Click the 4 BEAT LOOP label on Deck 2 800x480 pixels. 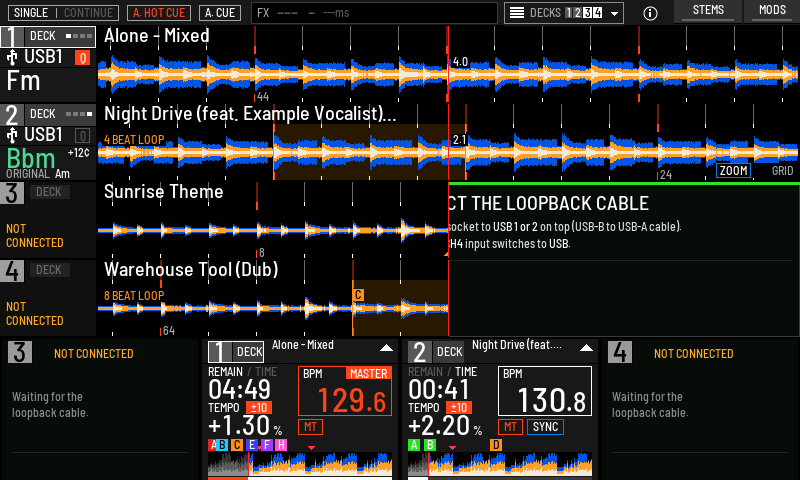tap(134, 140)
